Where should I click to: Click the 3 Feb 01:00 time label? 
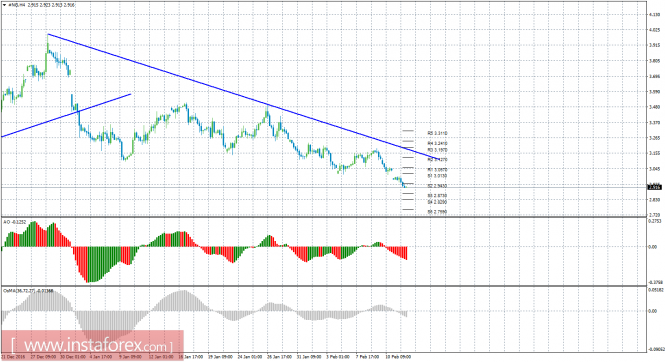point(338,357)
